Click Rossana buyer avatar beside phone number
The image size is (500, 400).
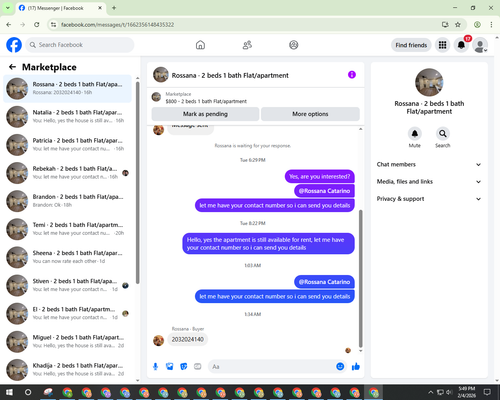158,340
